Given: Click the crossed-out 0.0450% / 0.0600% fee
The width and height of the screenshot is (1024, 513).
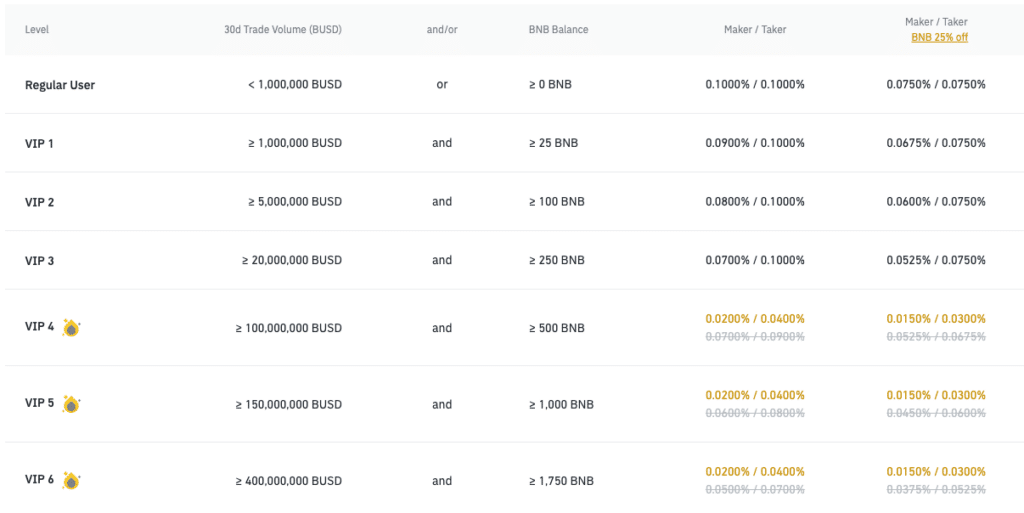Looking at the screenshot, I should pyautogui.click(x=936, y=413).
